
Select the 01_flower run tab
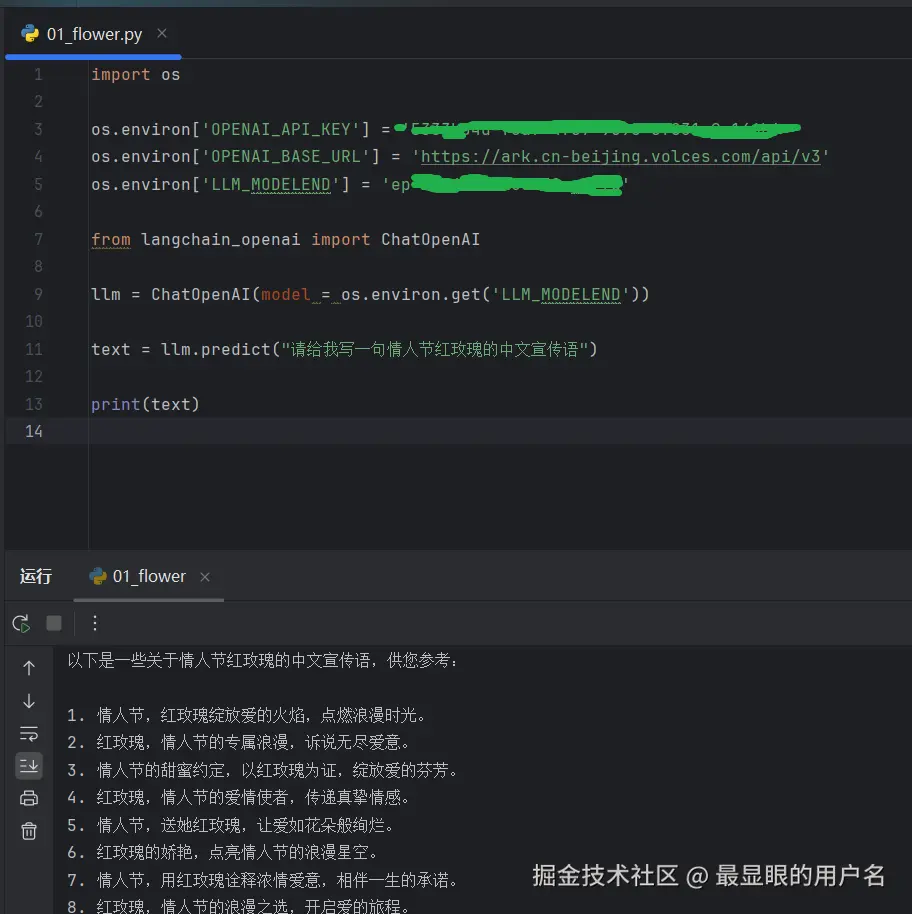click(149, 576)
